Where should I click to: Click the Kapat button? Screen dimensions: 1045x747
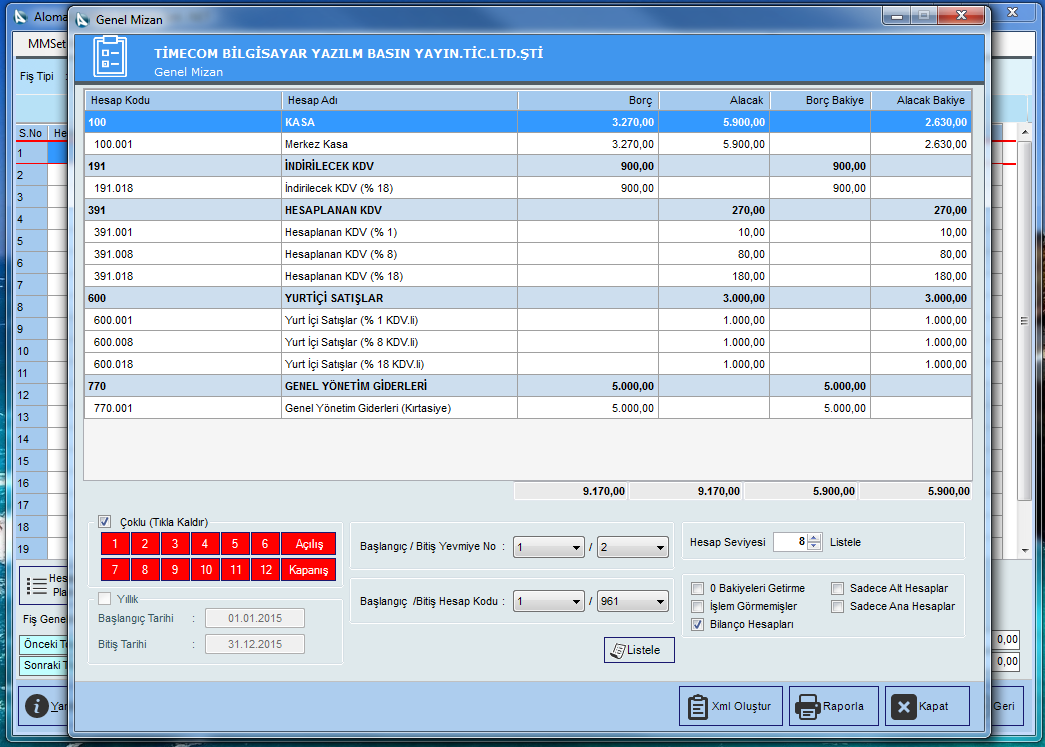(927, 706)
